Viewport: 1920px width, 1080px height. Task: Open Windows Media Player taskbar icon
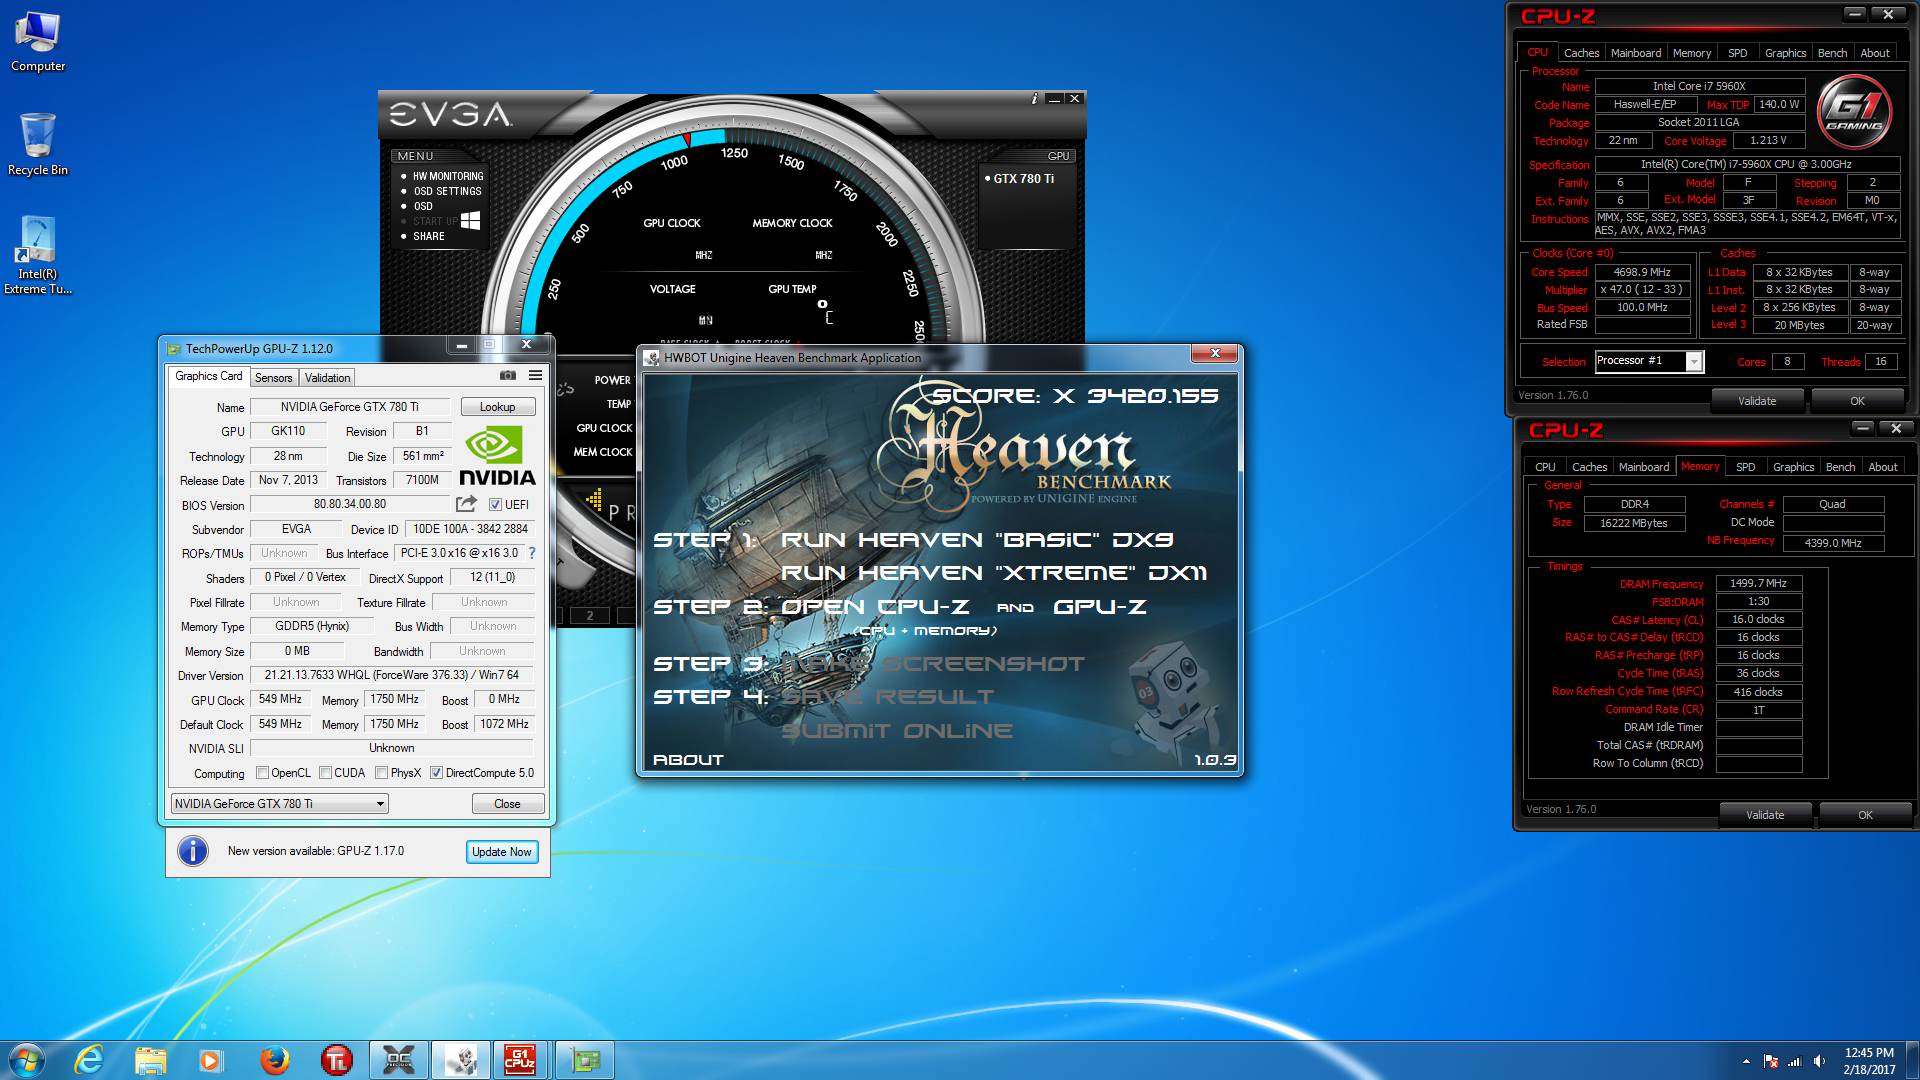[x=210, y=1060]
